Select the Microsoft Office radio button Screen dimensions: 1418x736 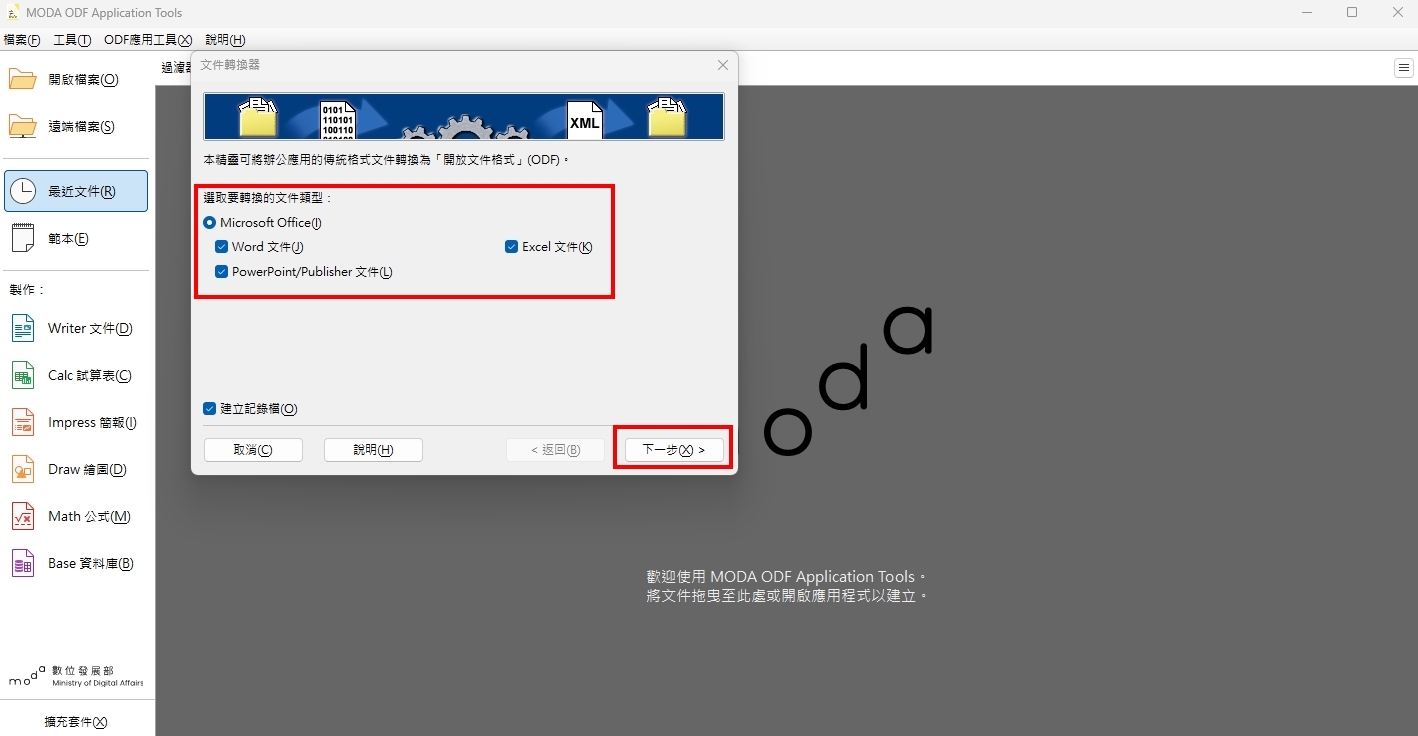(210, 223)
